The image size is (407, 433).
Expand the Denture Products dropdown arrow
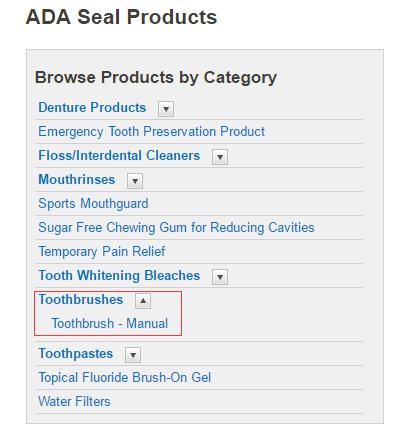coord(166,109)
